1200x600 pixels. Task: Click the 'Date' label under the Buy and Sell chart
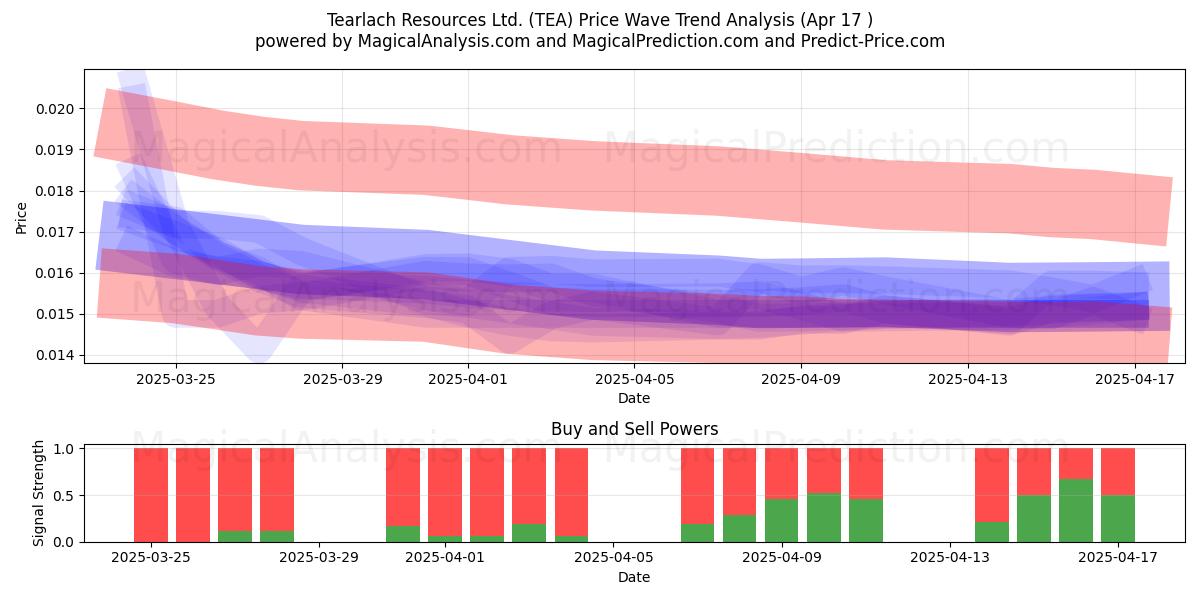click(634, 577)
